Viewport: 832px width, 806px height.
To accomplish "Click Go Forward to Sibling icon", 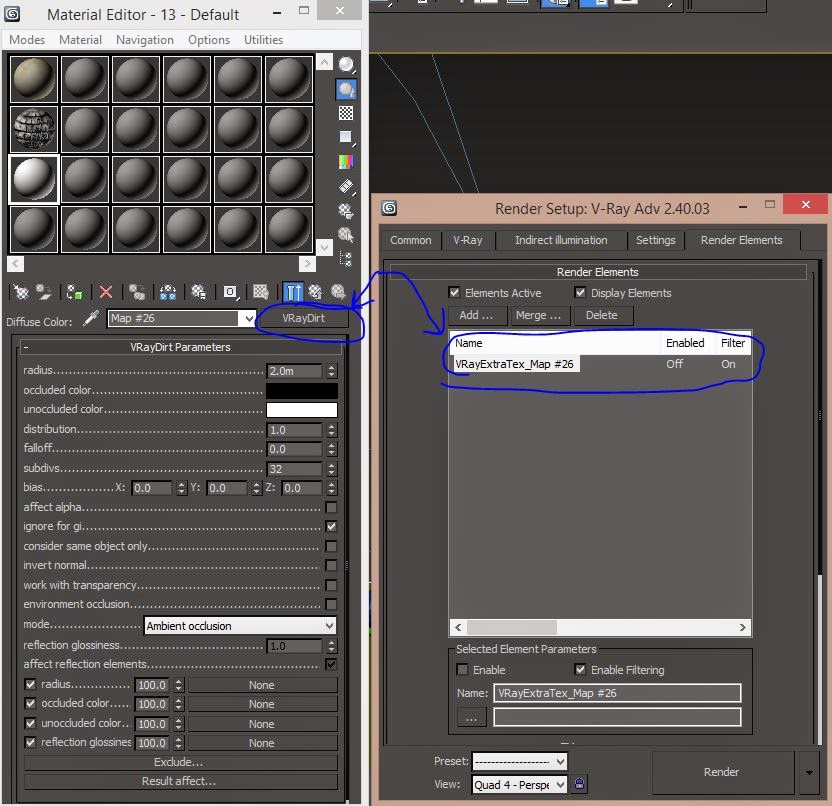I will click(338, 292).
